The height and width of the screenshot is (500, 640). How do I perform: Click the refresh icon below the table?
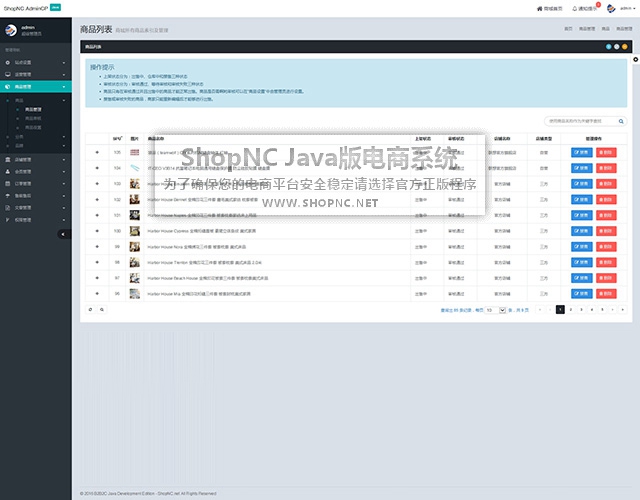pos(91,309)
